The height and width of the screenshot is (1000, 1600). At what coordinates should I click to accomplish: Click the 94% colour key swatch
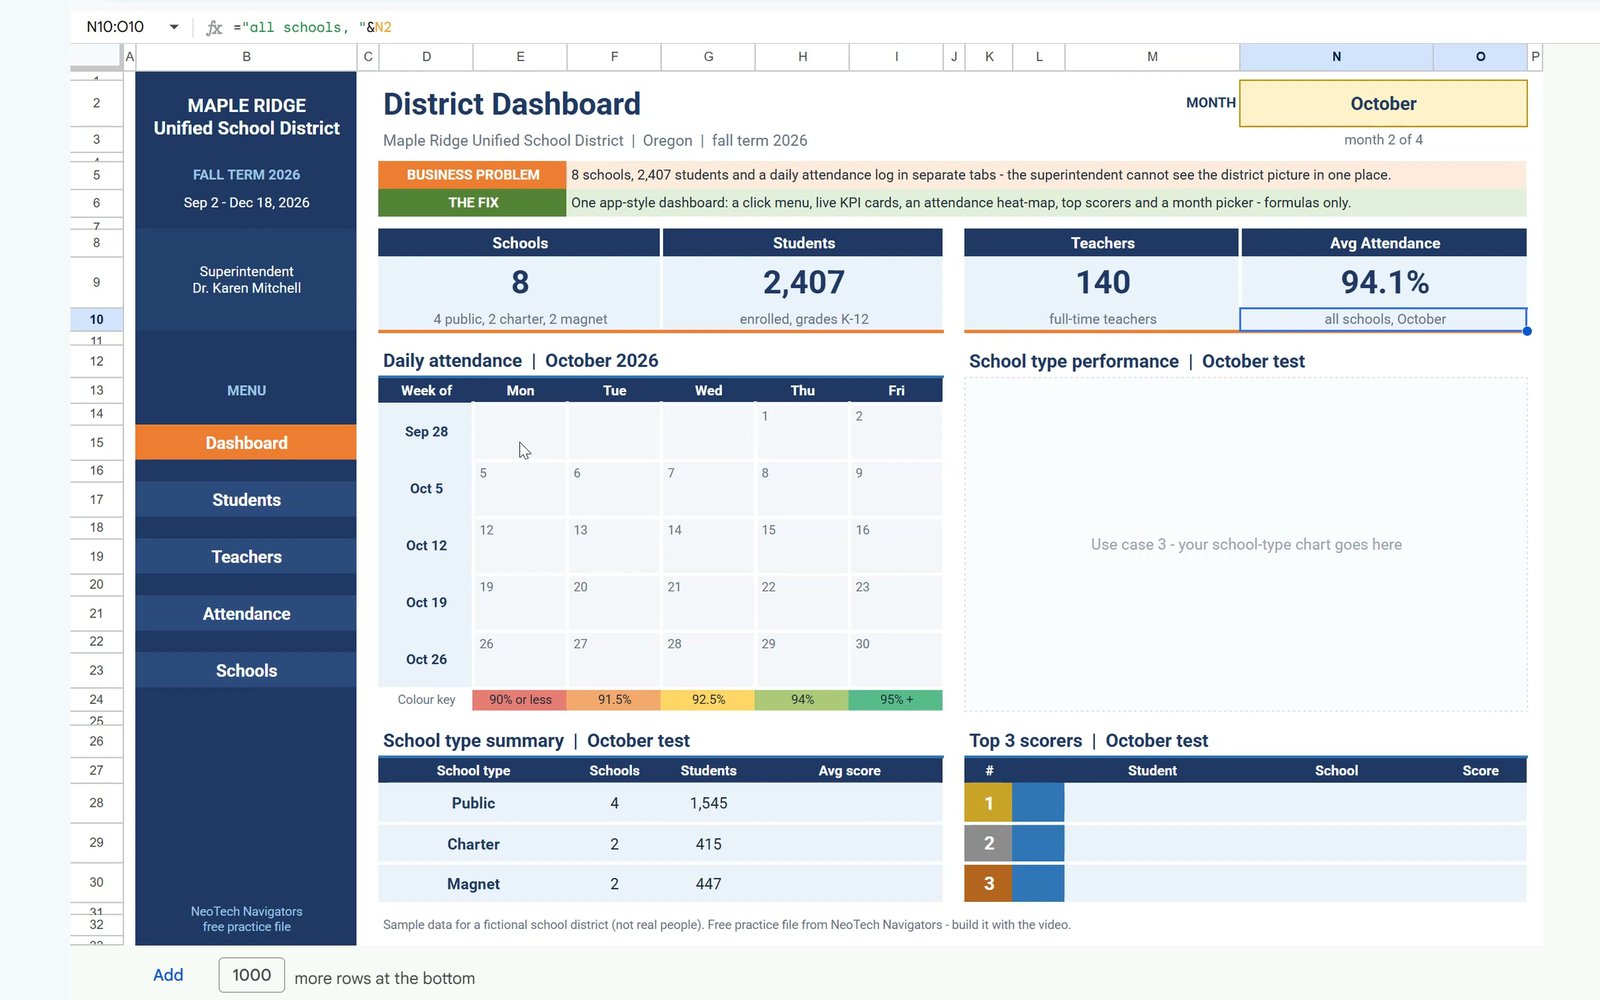pyautogui.click(x=802, y=700)
